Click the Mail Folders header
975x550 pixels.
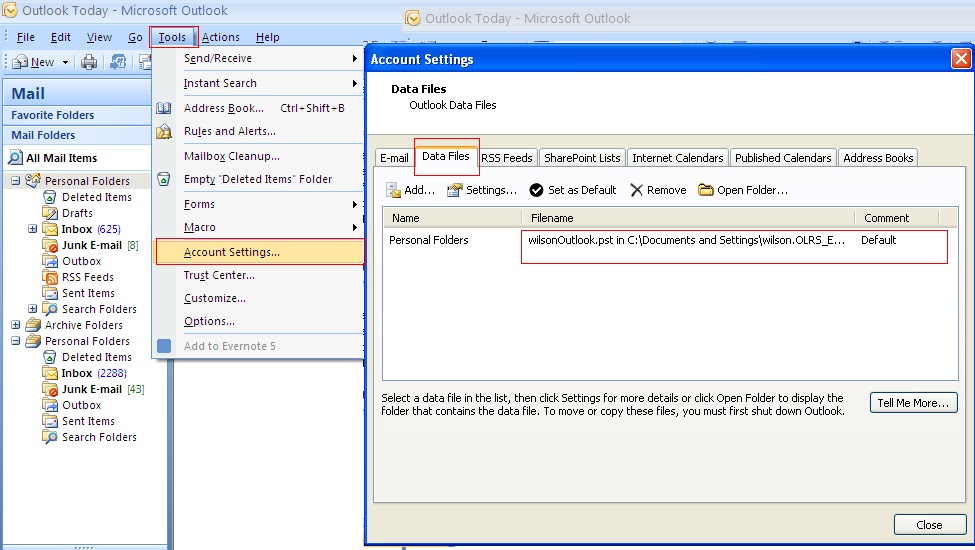(x=78, y=135)
